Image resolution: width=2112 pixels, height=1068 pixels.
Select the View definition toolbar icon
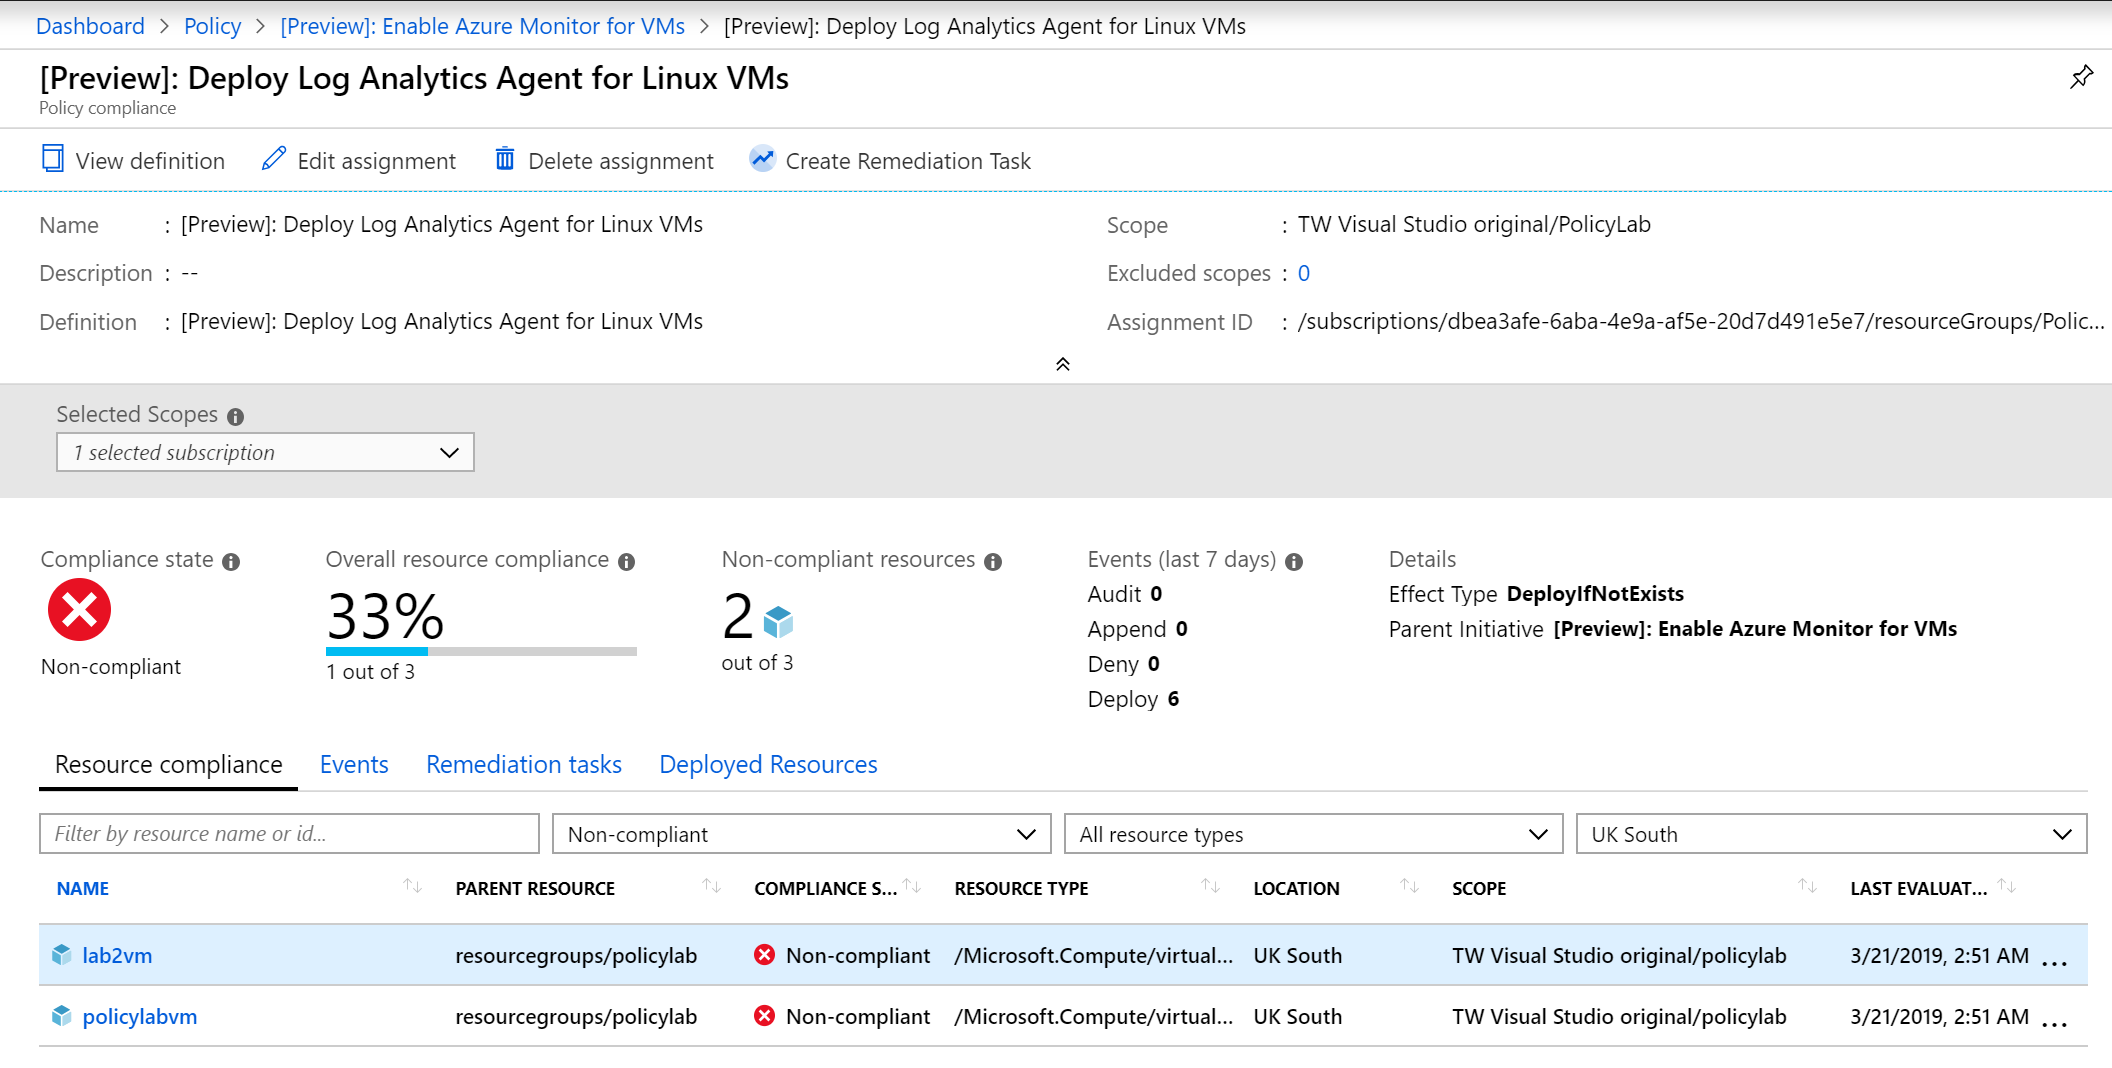[x=52, y=160]
